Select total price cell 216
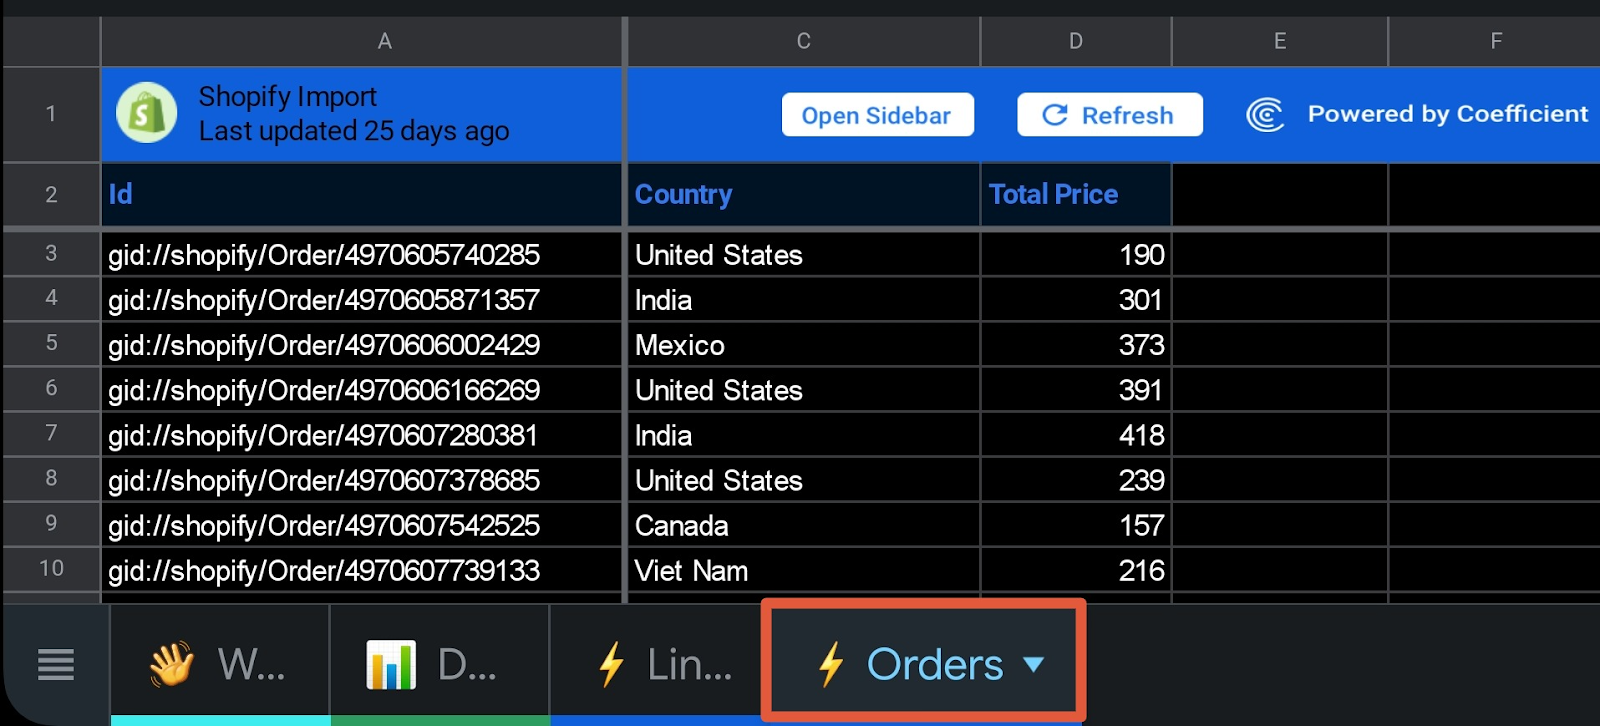Viewport: 1600px width, 726px height. (x=1076, y=569)
